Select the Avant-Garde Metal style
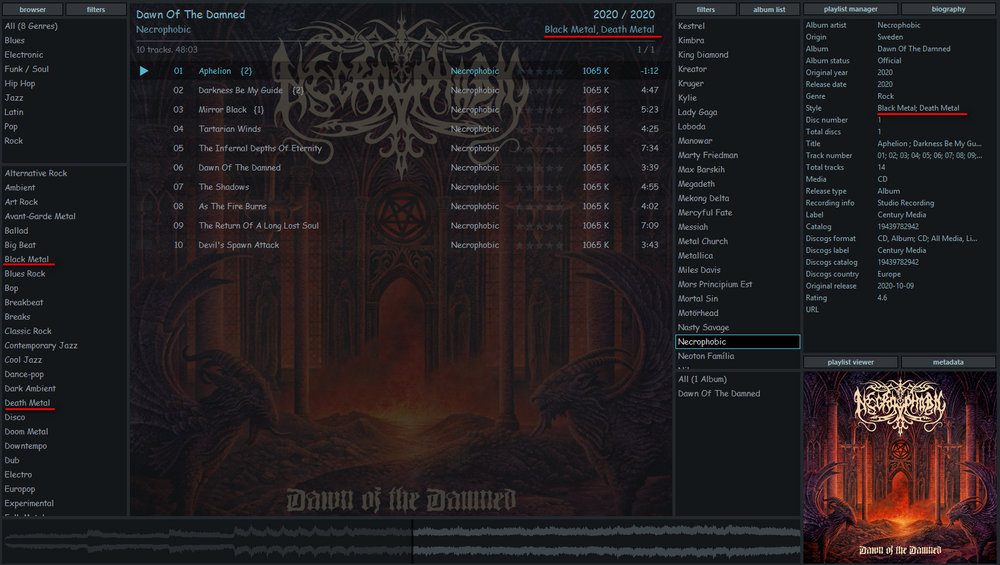 (x=40, y=216)
